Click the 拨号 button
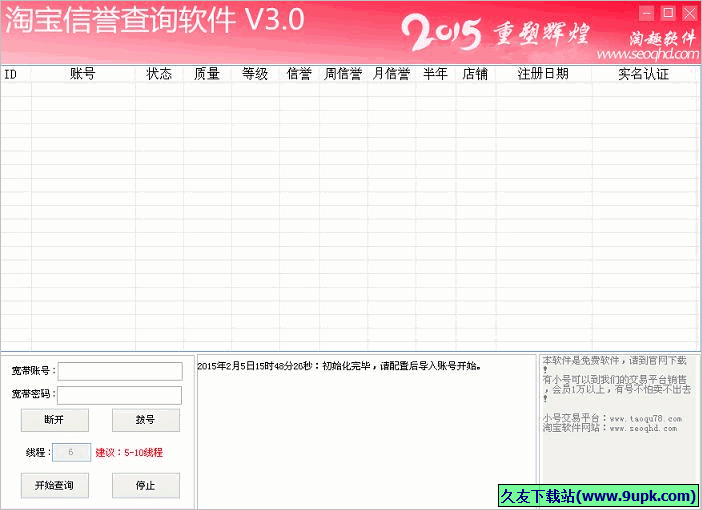Image resolution: width=702 pixels, height=510 pixels. pyautogui.click(x=146, y=420)
